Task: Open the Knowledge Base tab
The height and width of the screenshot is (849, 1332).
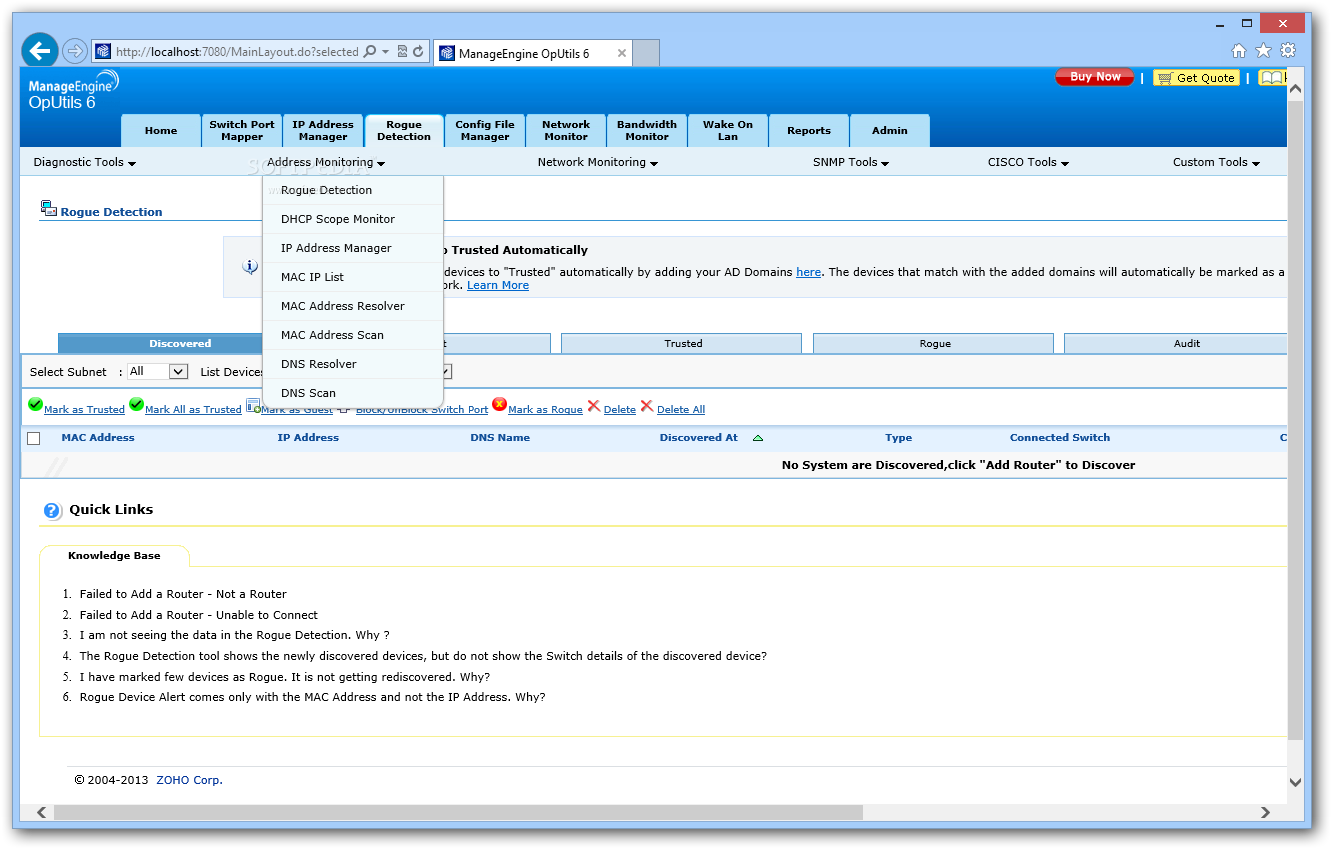Action: pyautogui.click(x=114, y=556)
